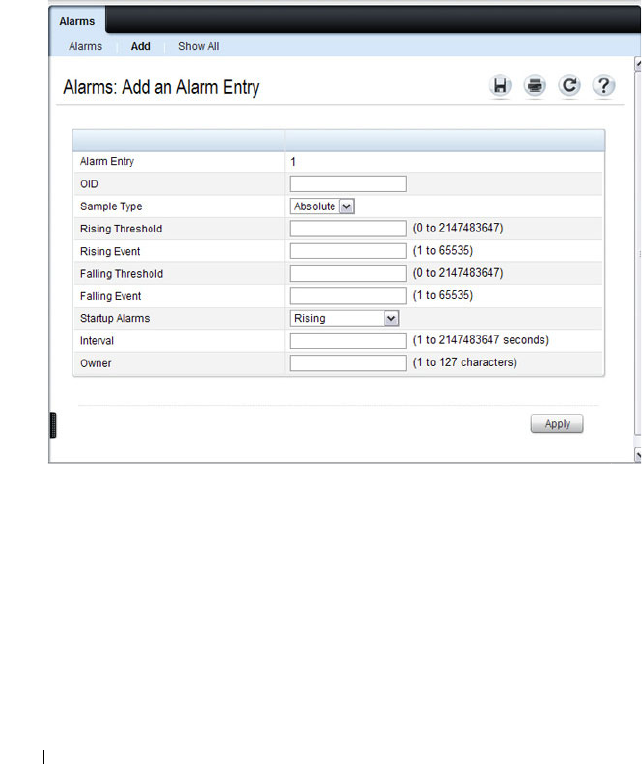Click the Alarm Entry value 1
The height and width of the screenshot is (764, 642).
293,162
